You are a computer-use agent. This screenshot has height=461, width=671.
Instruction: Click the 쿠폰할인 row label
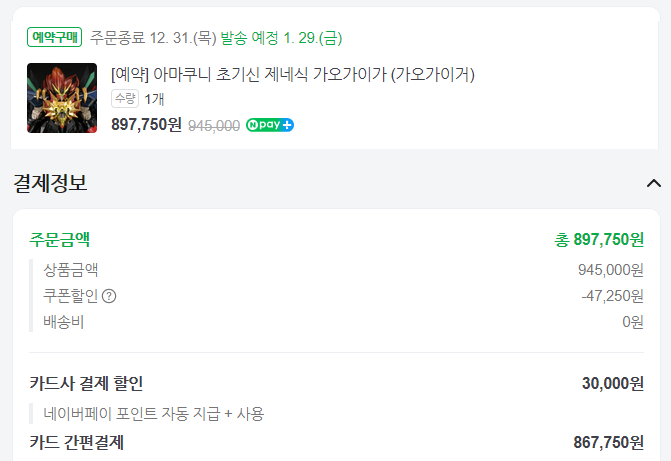tap(70, 296)
